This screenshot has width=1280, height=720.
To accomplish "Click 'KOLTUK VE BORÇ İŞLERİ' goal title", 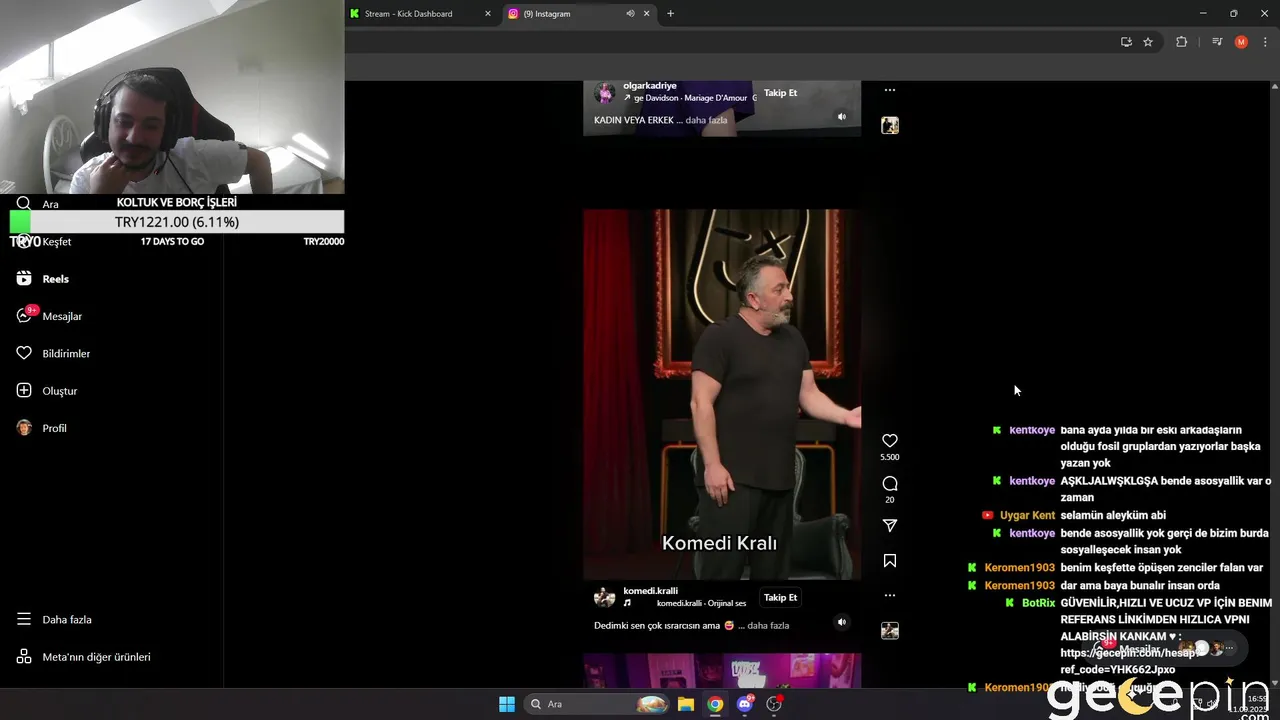I will tap(176, 202).
